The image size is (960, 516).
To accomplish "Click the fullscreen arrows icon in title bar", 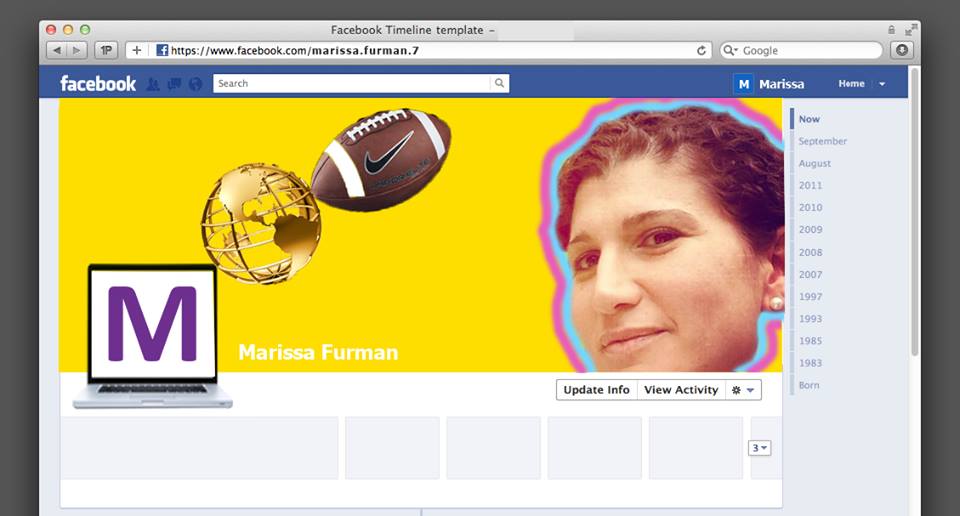I will click(911, 29).
